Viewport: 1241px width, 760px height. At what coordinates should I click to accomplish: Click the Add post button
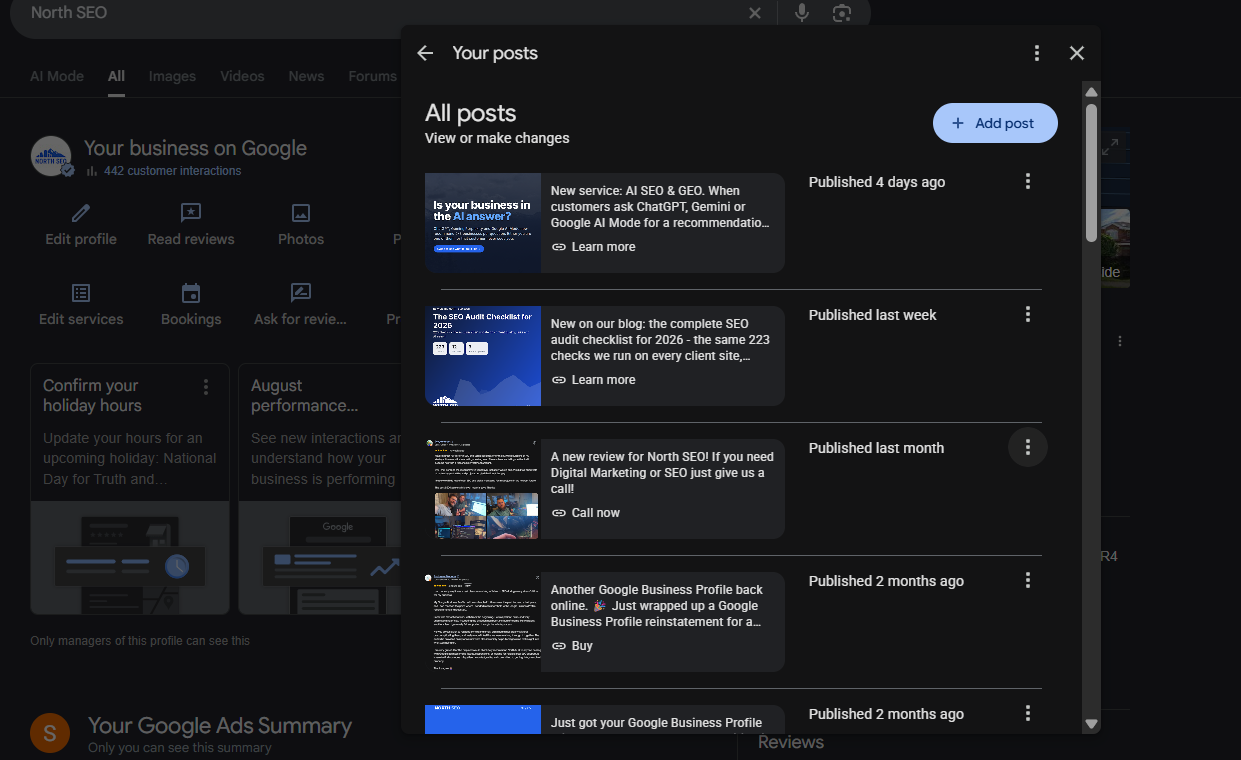[x=995, y=123]
